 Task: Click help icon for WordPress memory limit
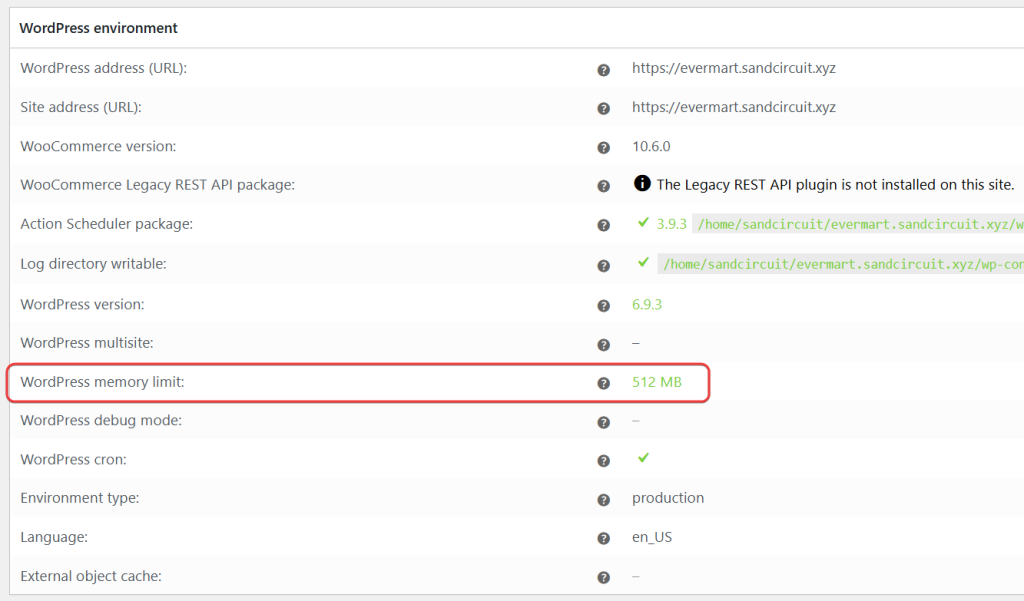coord(603,383)
